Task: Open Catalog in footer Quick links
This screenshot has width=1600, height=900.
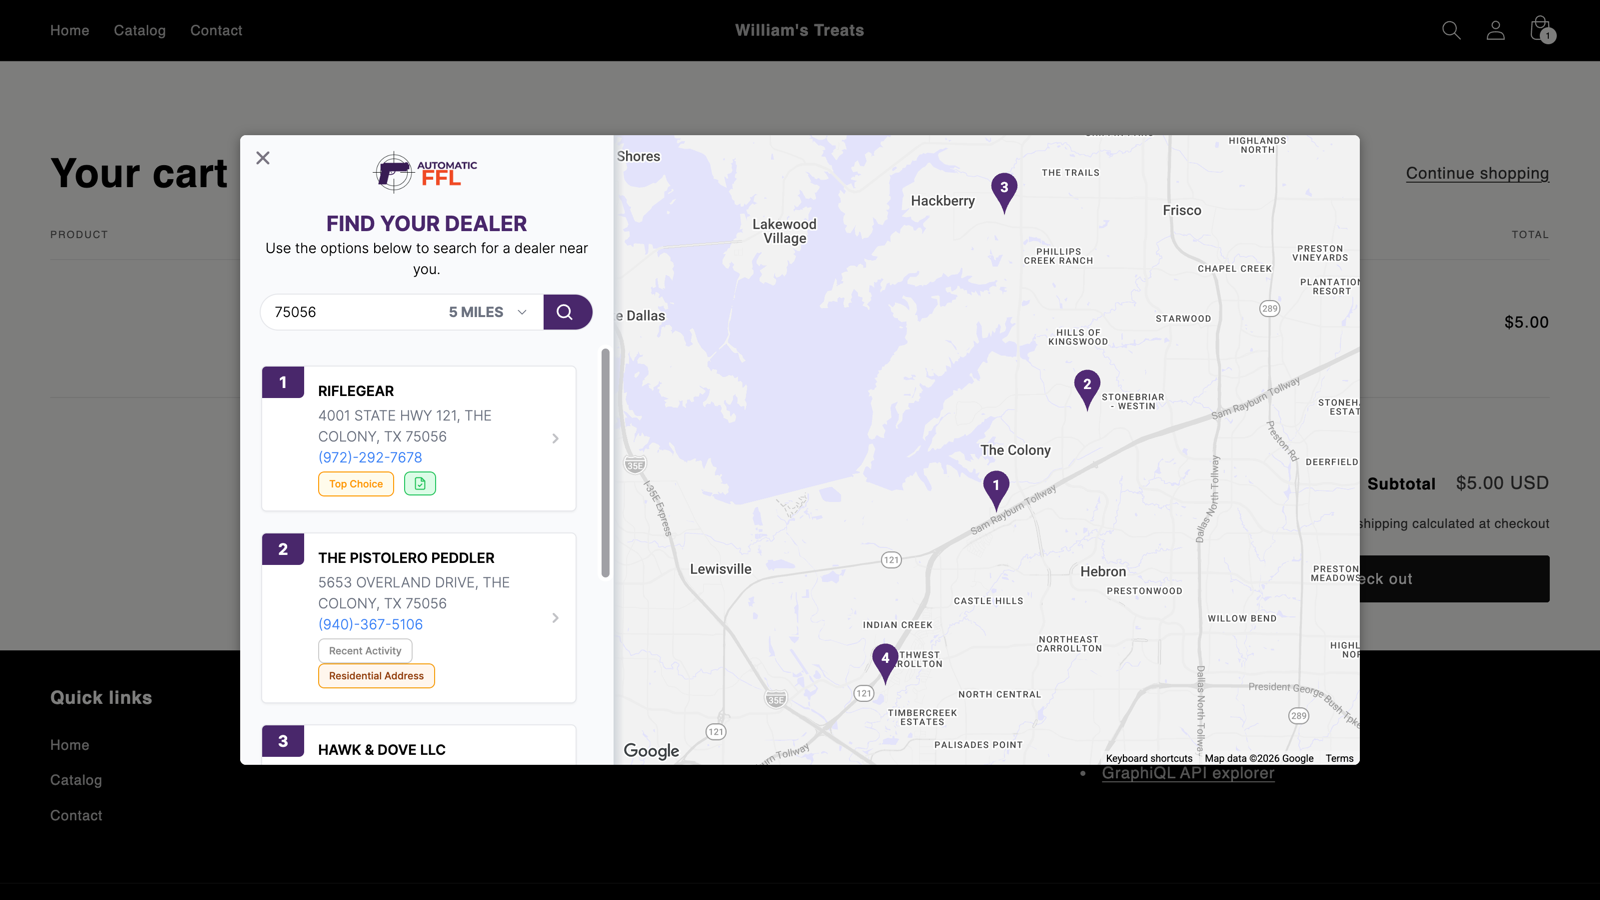Action: 76,780
